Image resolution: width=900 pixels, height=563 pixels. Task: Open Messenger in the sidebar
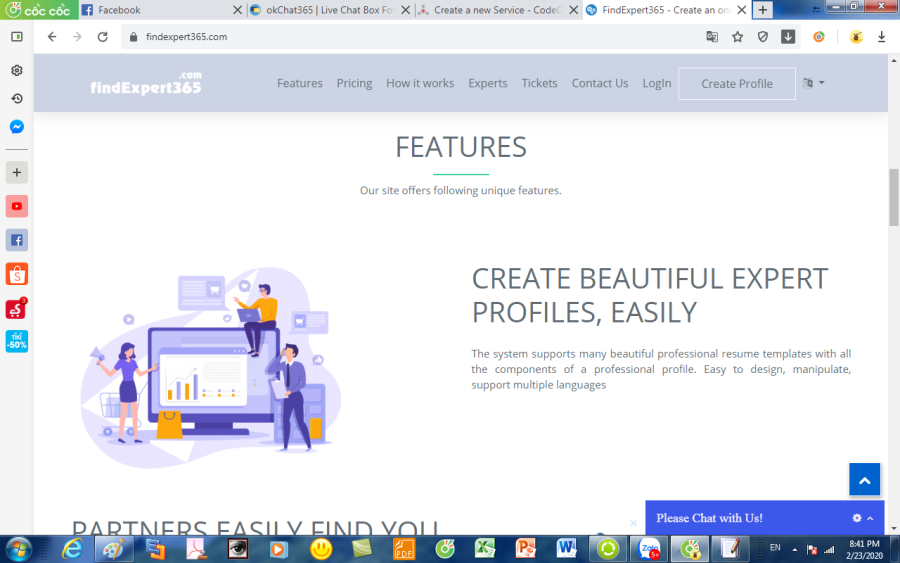pos(17,127)
